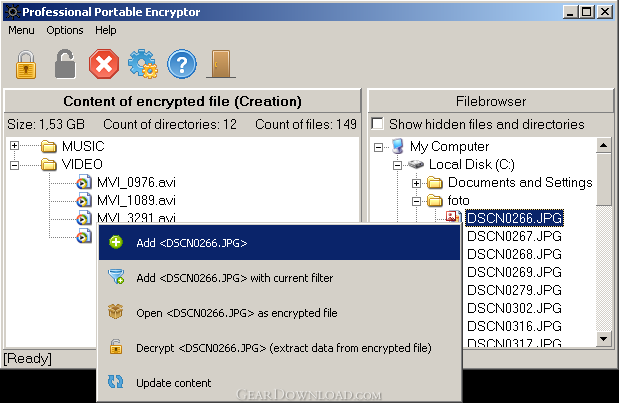Collapse the VIDEO folder node
Screen dimensions: 619x403
[x=15, y=165]
